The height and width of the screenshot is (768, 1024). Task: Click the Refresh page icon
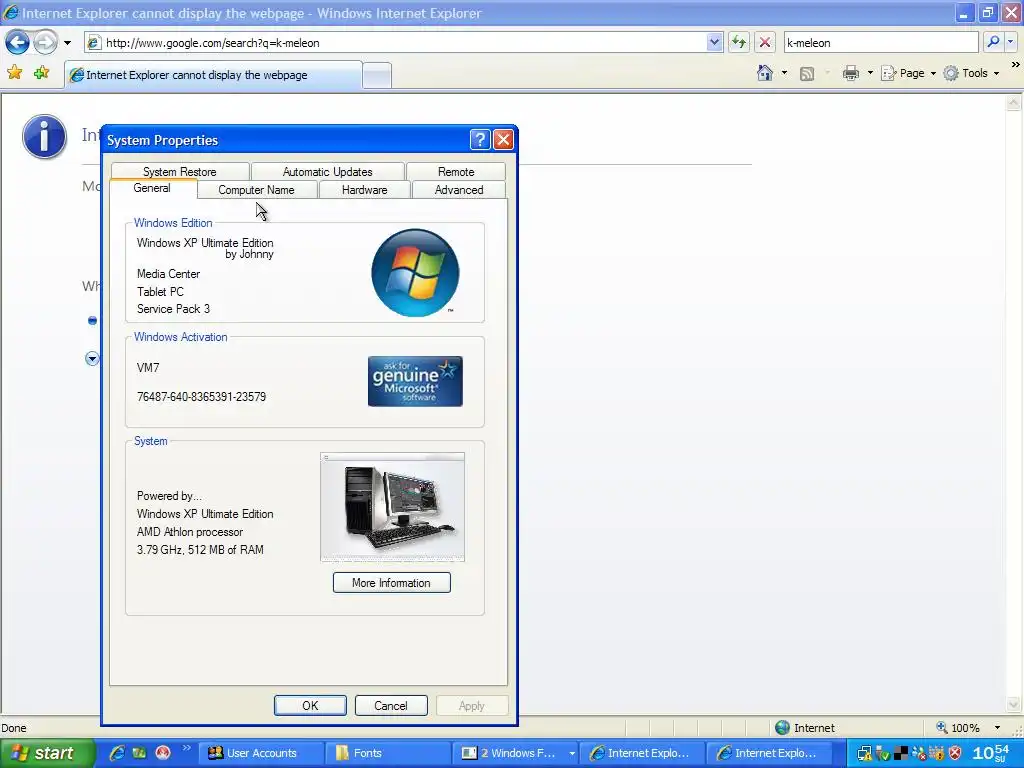(x=739, y=43)
